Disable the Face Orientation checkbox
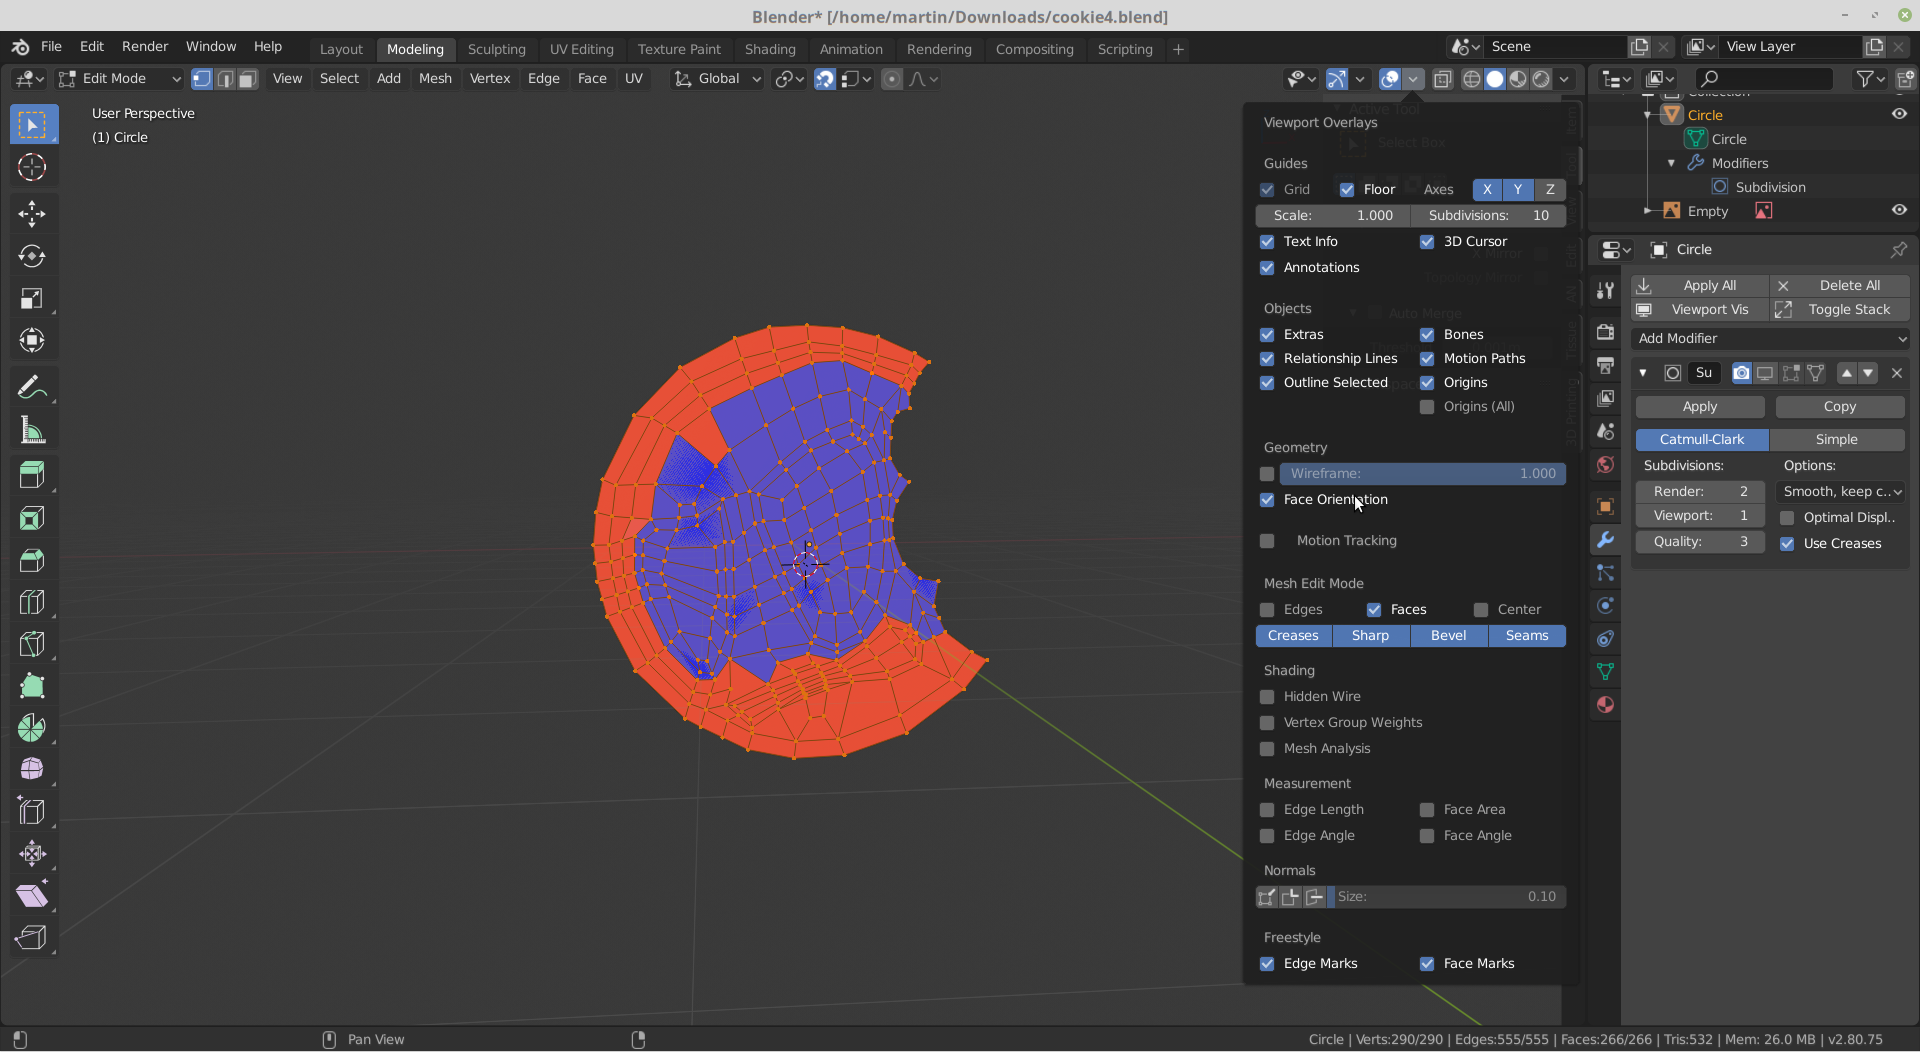 [x=1267, y=499]
